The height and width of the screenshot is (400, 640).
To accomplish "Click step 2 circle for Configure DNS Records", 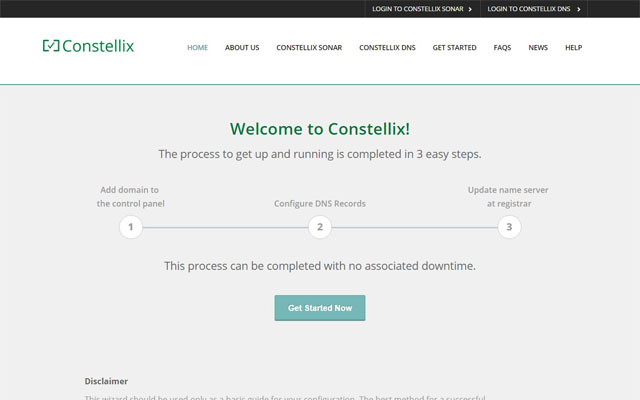I will click(320, 227).
